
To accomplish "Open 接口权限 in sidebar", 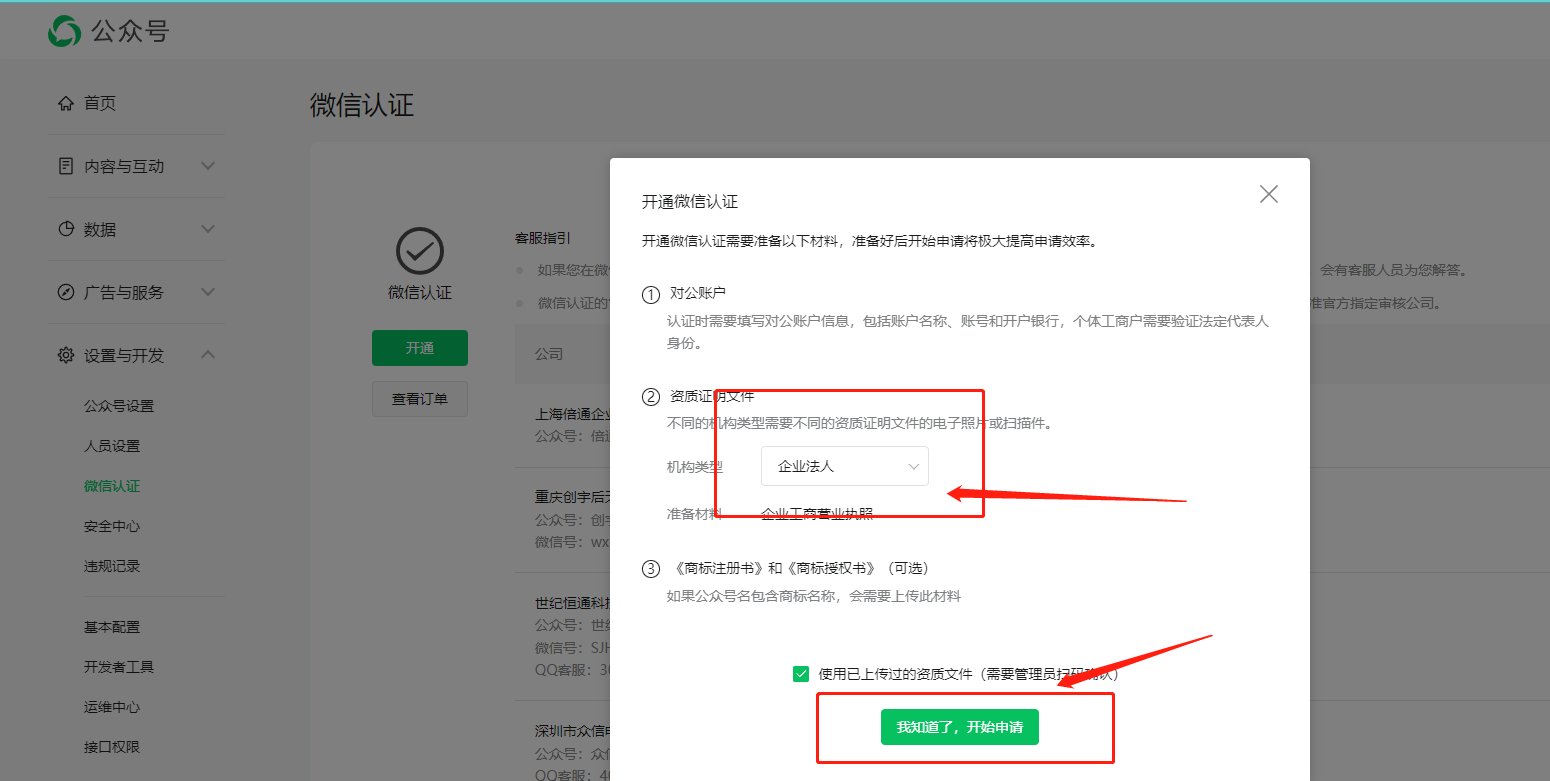I will [x=112, y=747].
